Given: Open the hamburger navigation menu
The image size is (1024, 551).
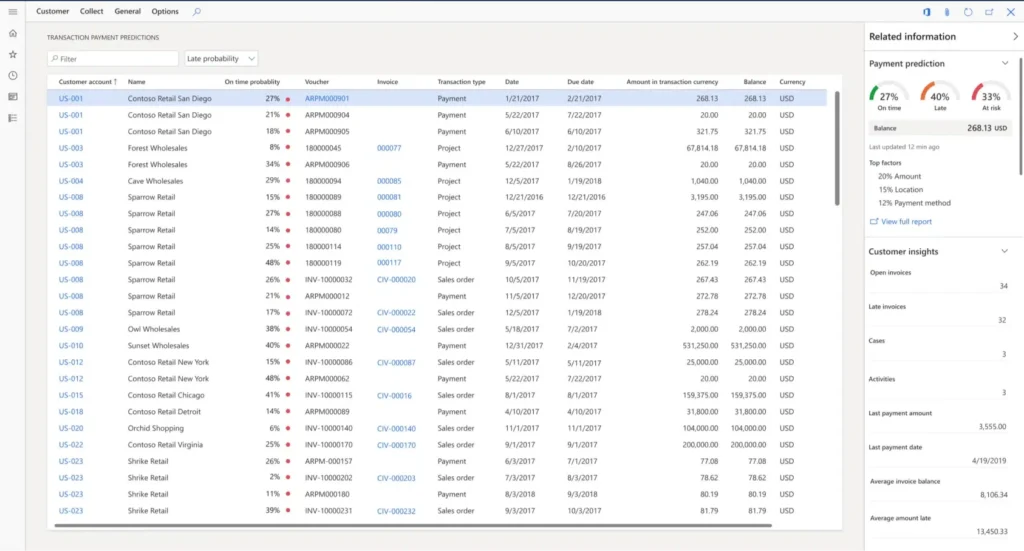Looking at the screenshot, I should point(12,11).
